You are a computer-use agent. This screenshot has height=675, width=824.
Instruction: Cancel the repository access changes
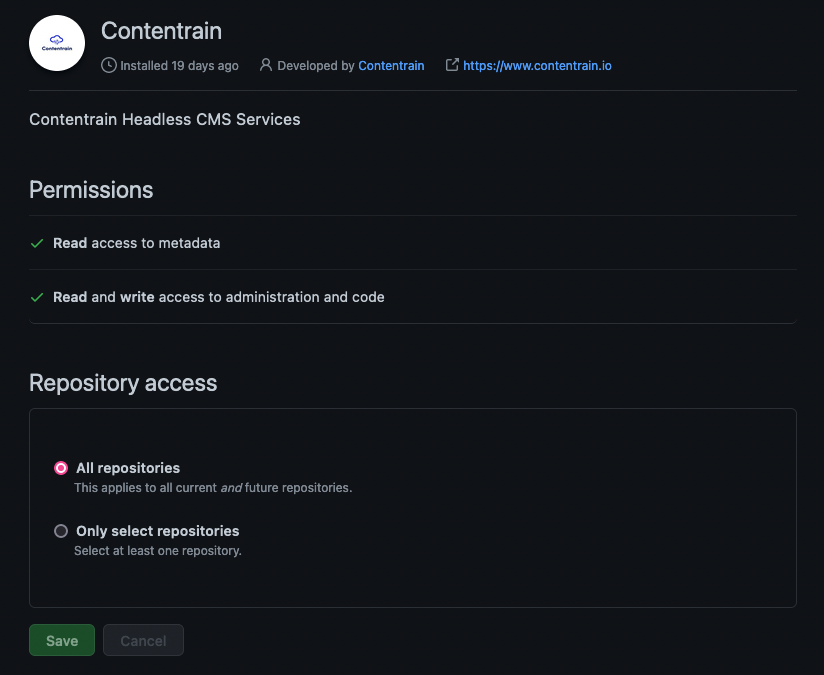click(143, 640)
